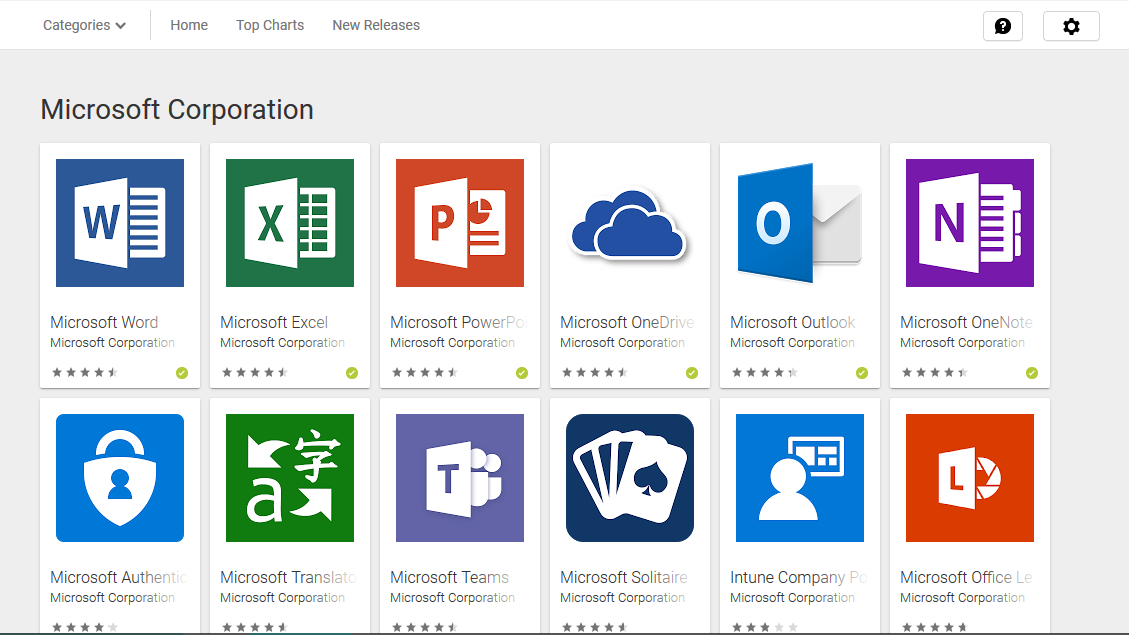Click the green check badge on Microsoft OneDrive
The image size is (1129, 635).
click(x=691, y=373)
